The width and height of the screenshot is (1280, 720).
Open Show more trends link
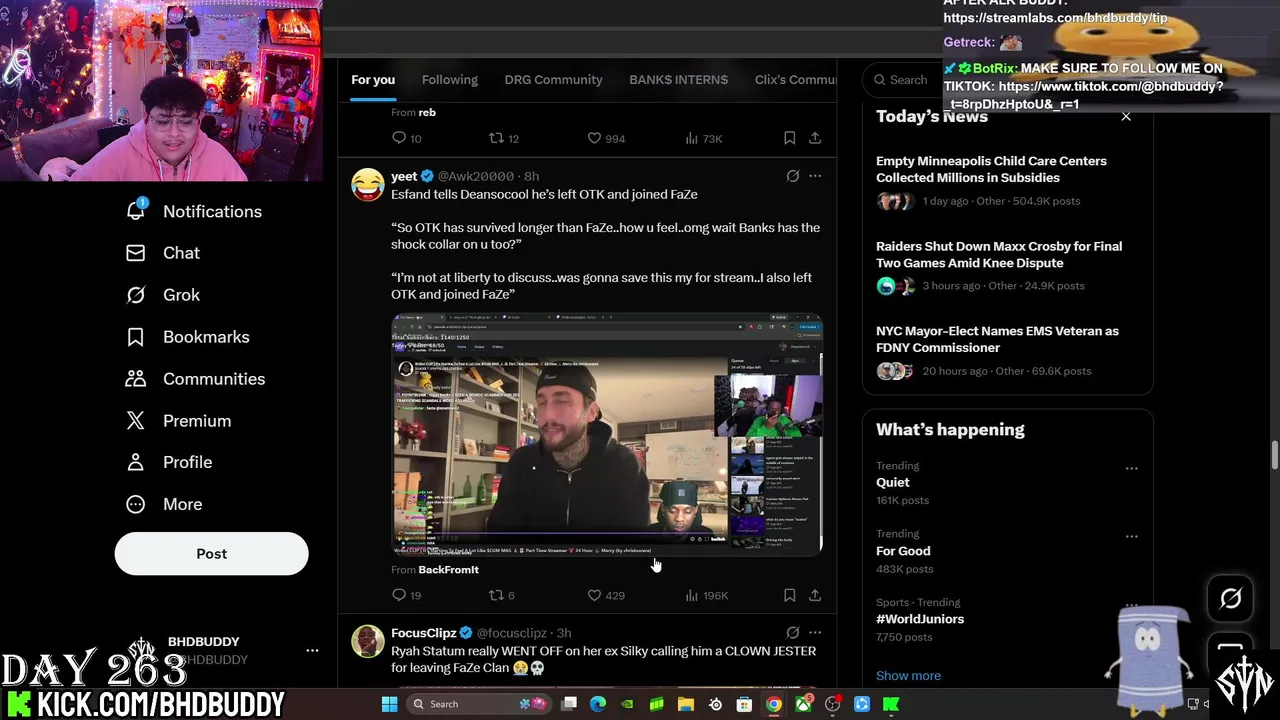[908, 675]
